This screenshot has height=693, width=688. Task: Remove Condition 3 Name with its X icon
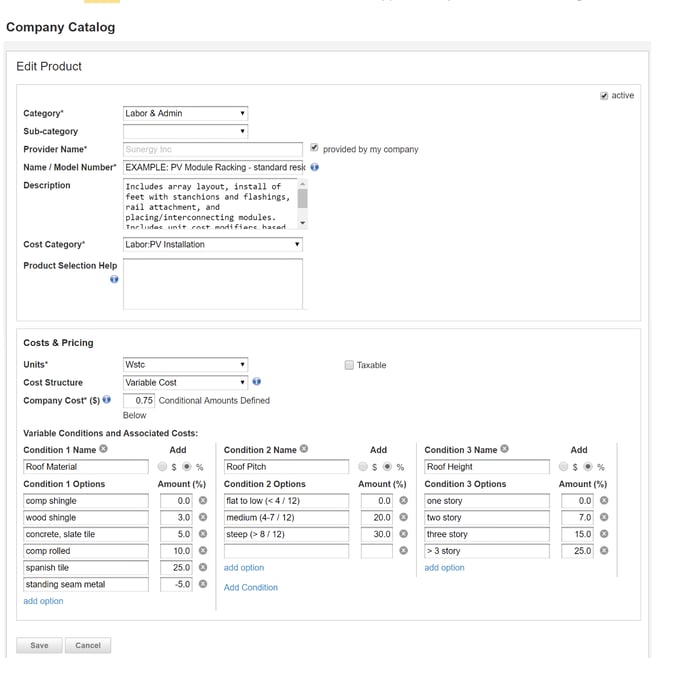click(x=503, y=449)
